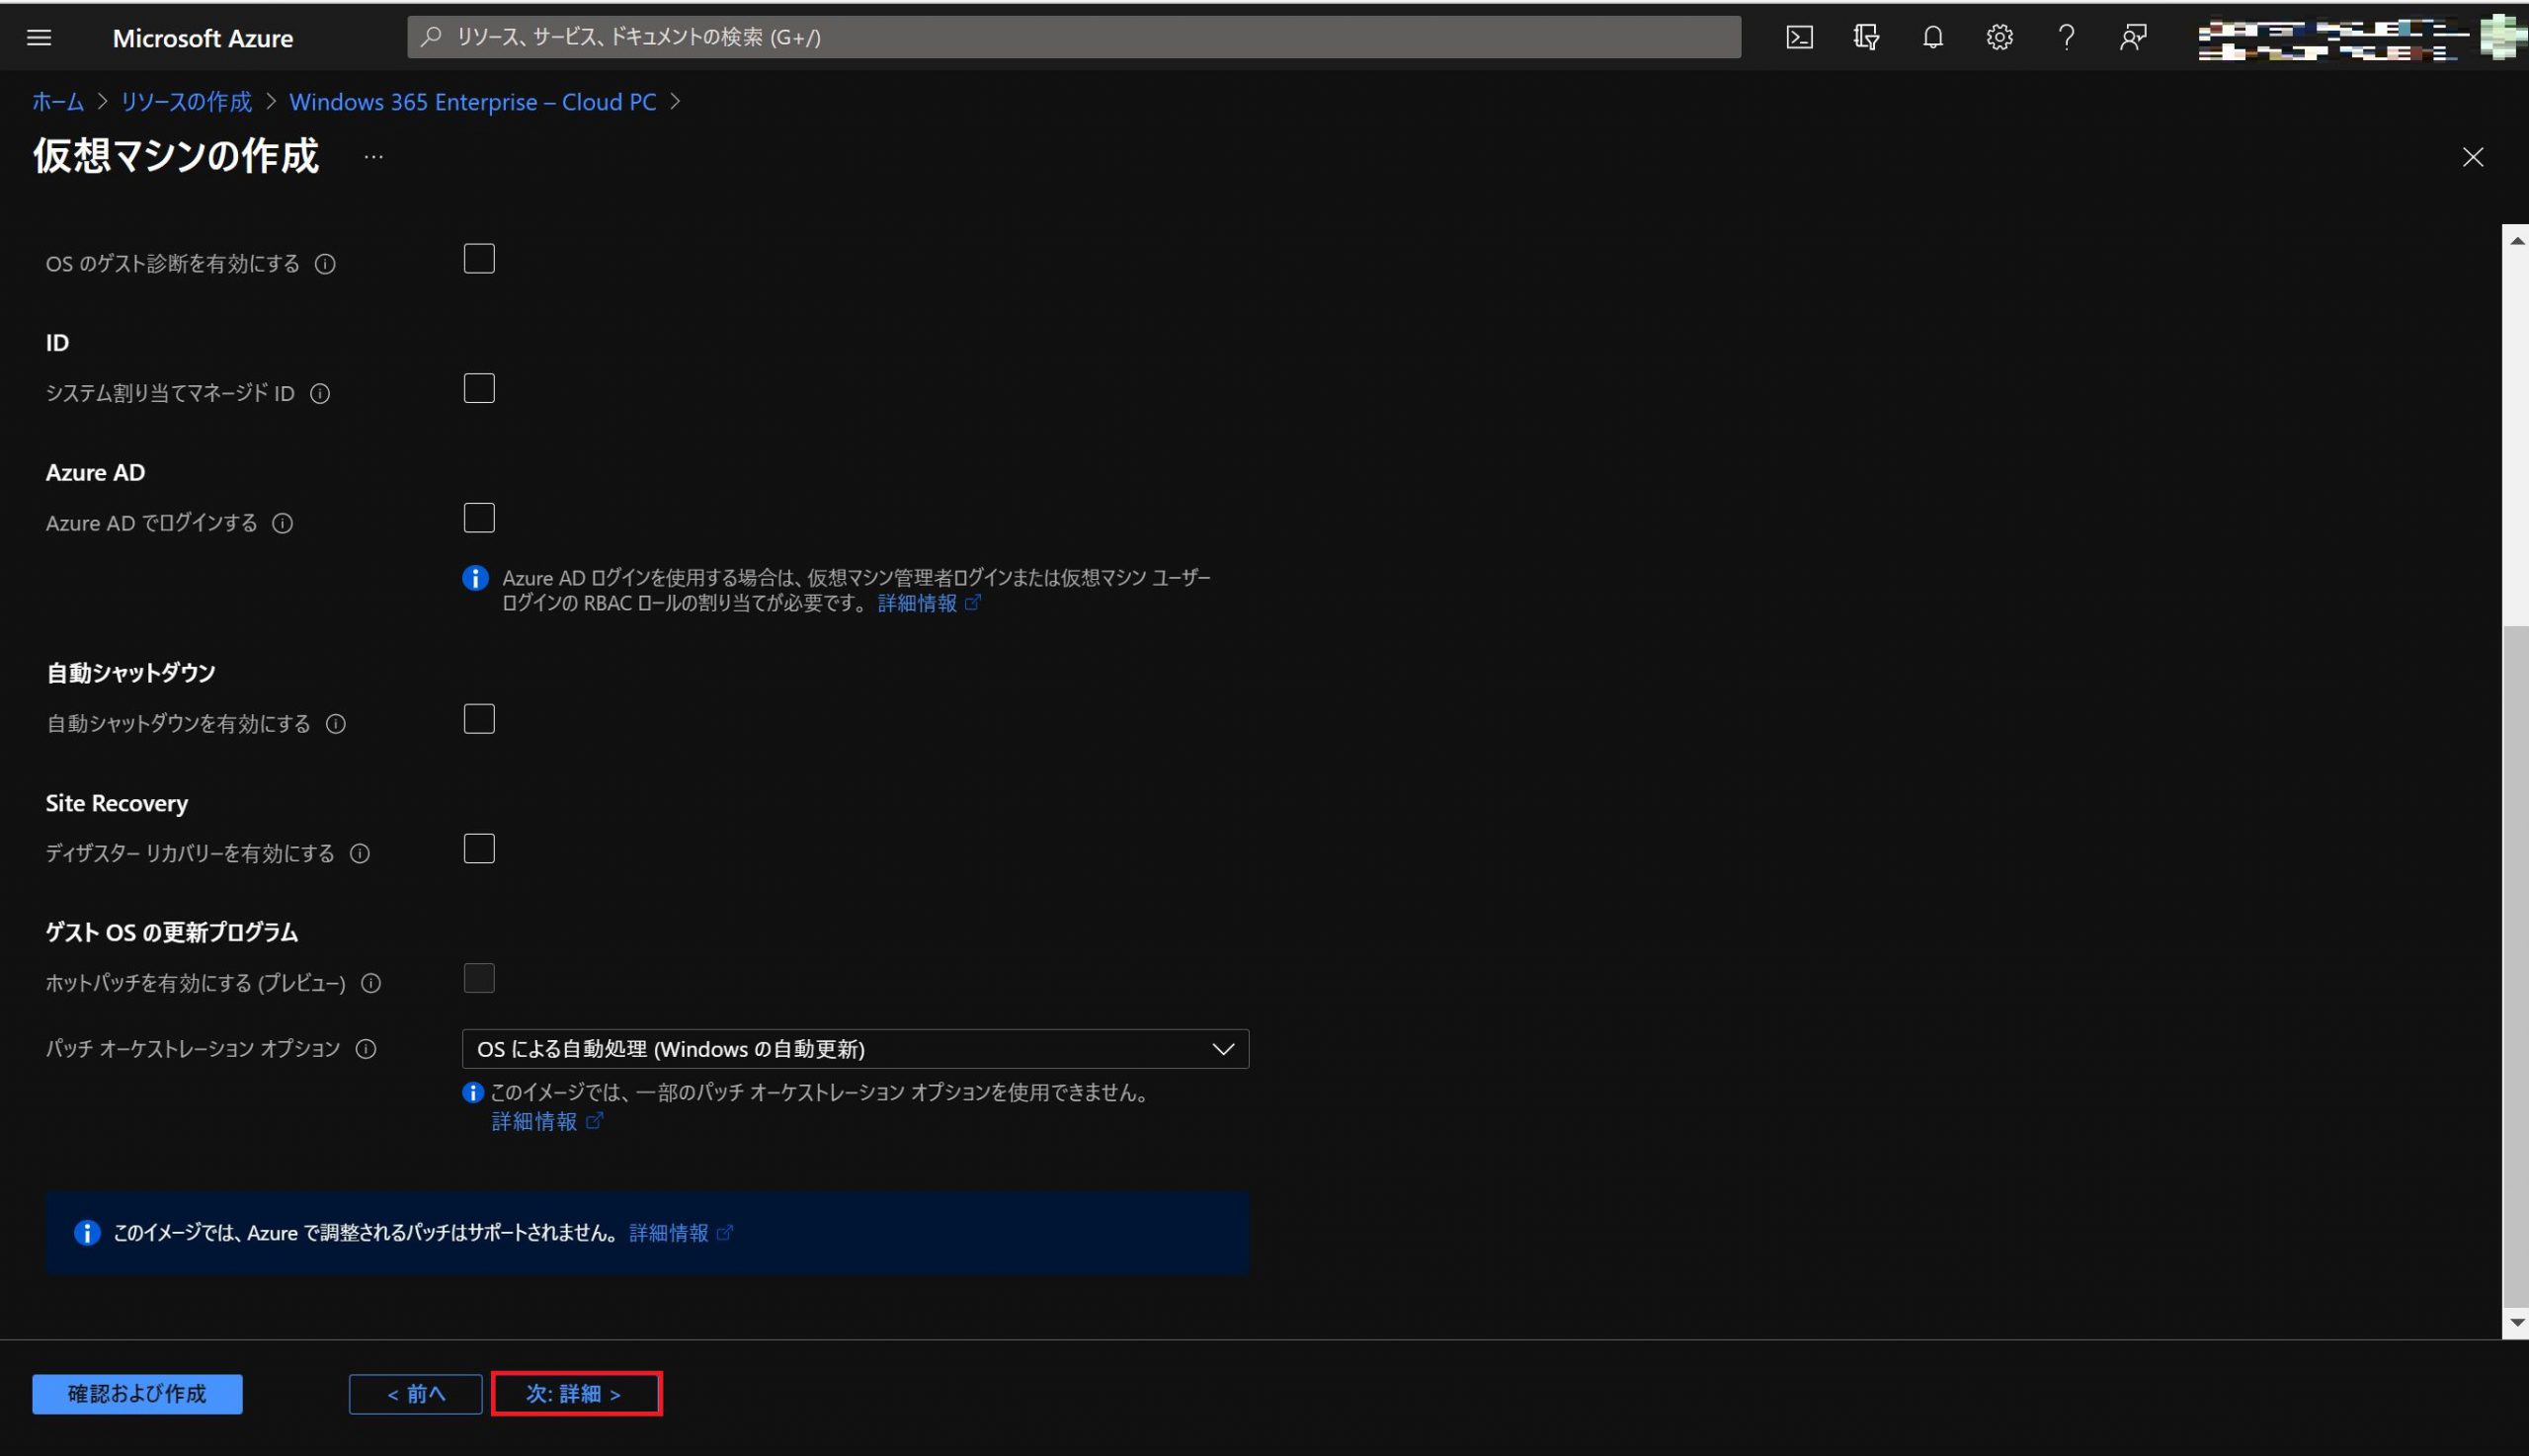The width and height of the screenshot is (2529, 1456).
Task: Enable OS のゲスト診断 checkbox
Action: pyautogui.click(x=479, y=259)
